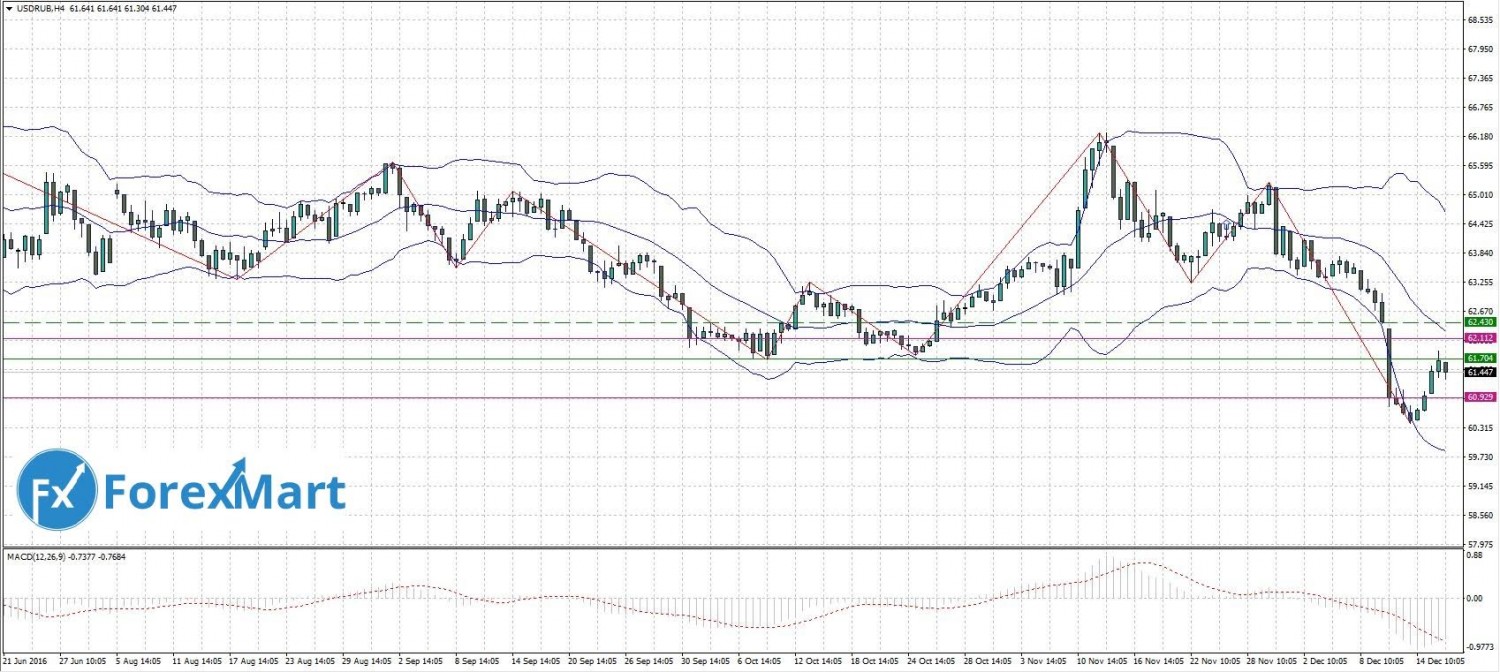Click the green 62.430 price level tag
This screenshot has width=1500, height=672.
click(x=1479, y=323)
